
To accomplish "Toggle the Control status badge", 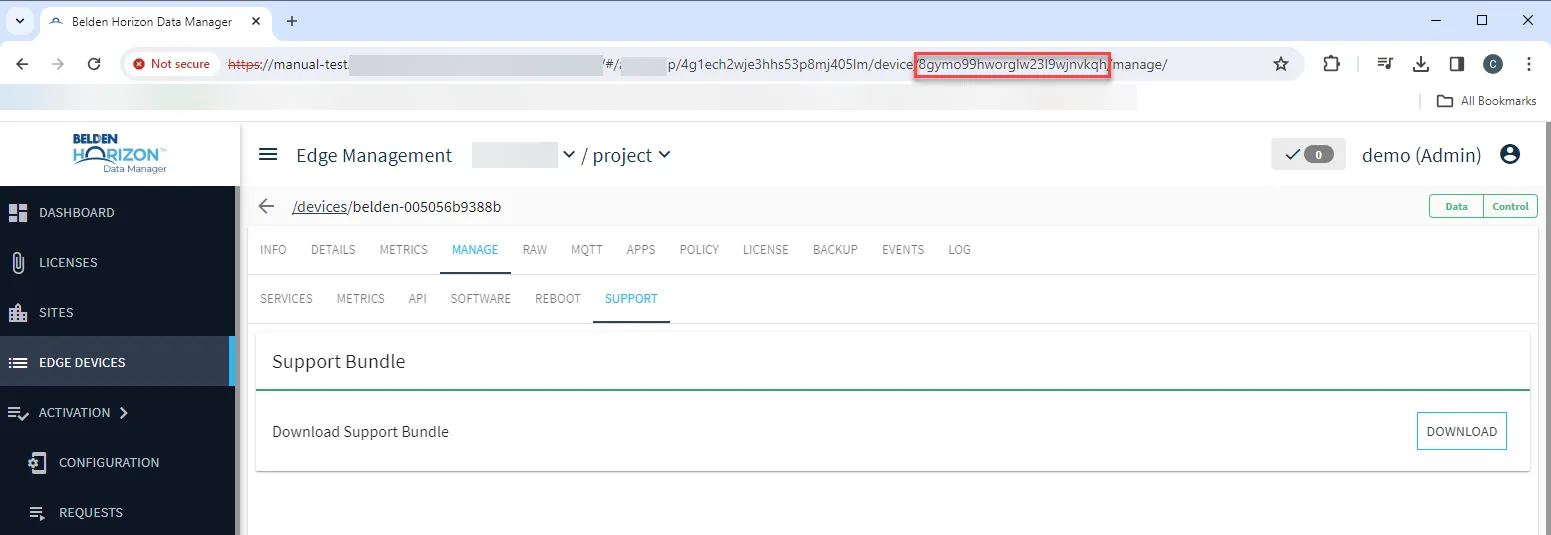I will tap(1510, 206).
